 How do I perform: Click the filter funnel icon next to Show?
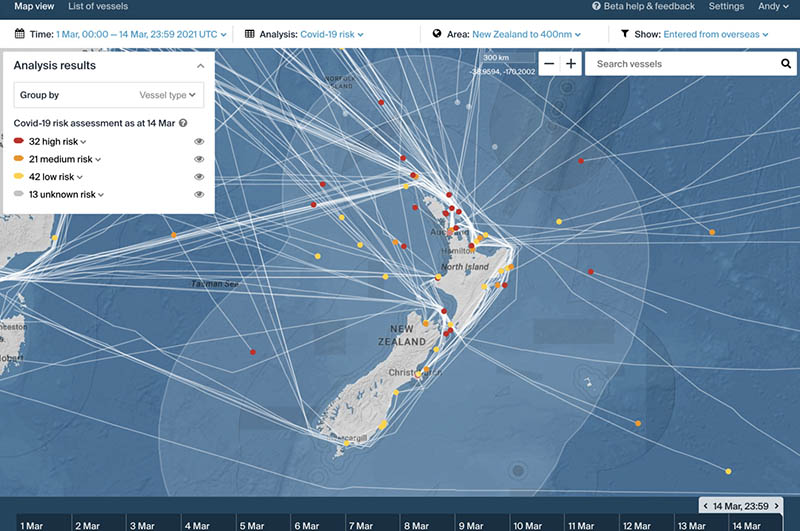[624, 34]
